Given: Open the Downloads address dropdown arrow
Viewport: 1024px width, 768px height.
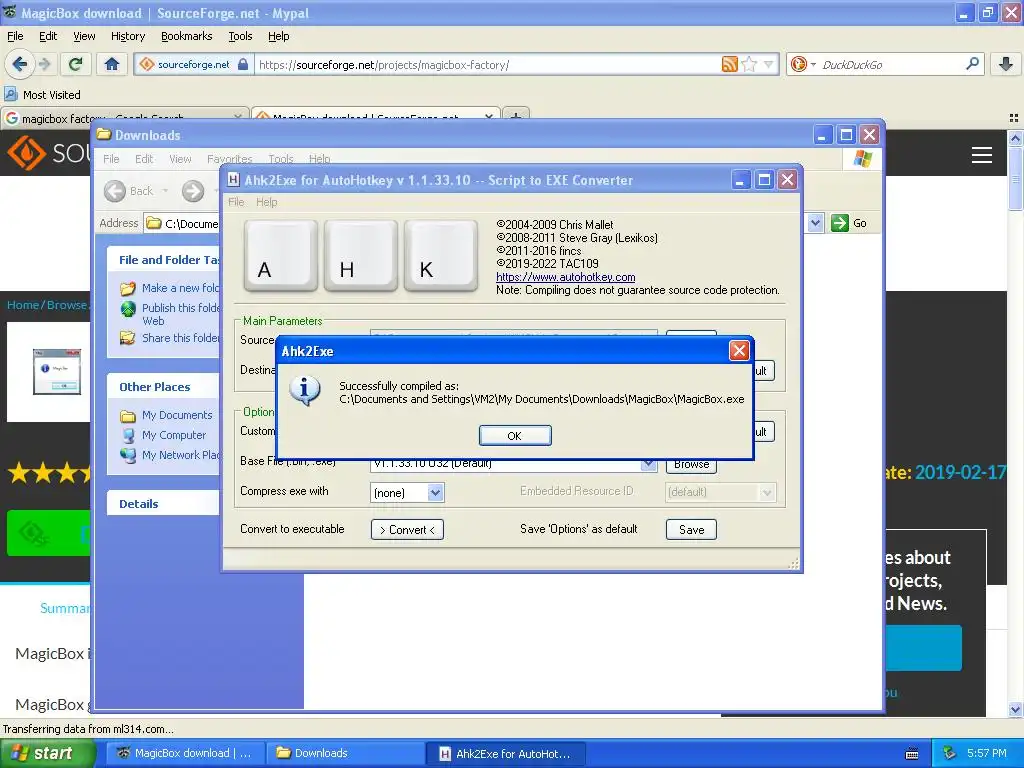Looking at the screenshot, I should click(815, 223).
